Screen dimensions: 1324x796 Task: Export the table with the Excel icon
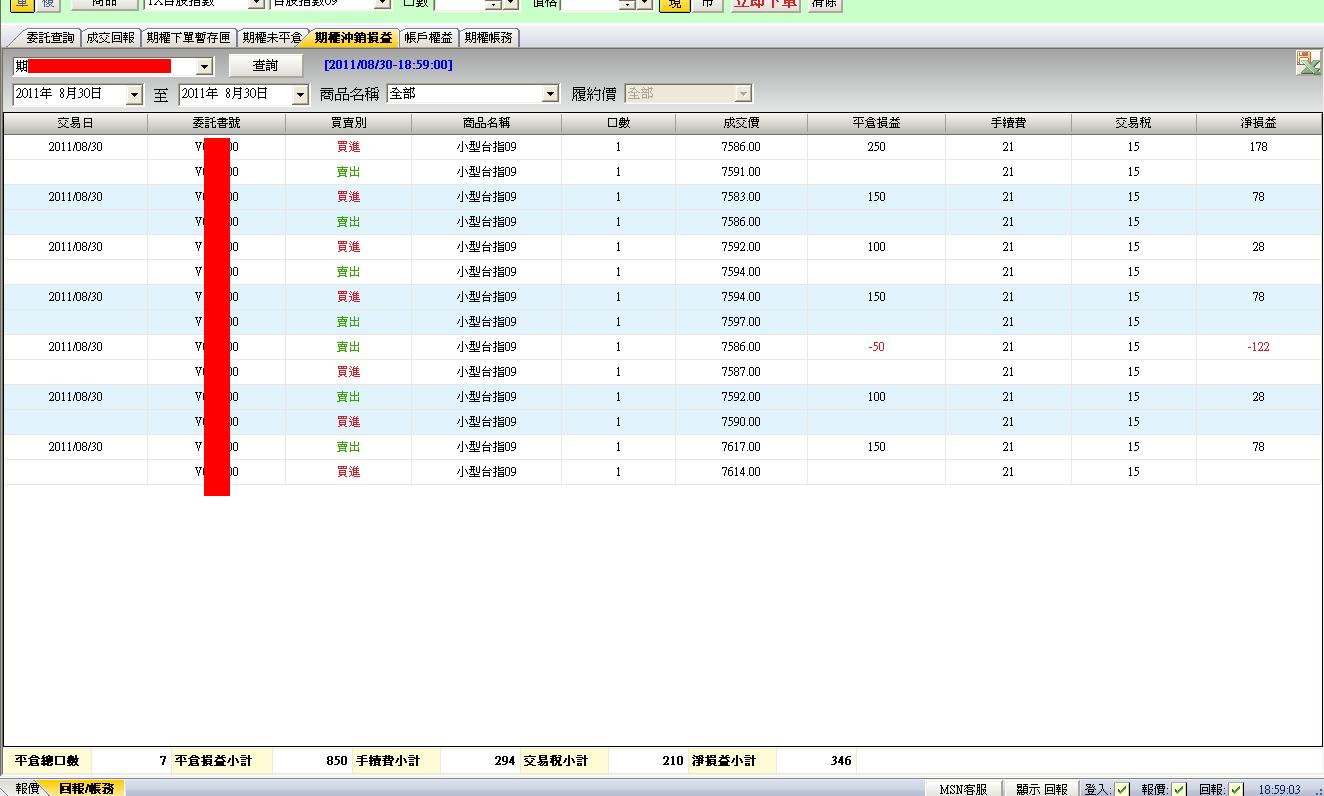coord(1308,63)
